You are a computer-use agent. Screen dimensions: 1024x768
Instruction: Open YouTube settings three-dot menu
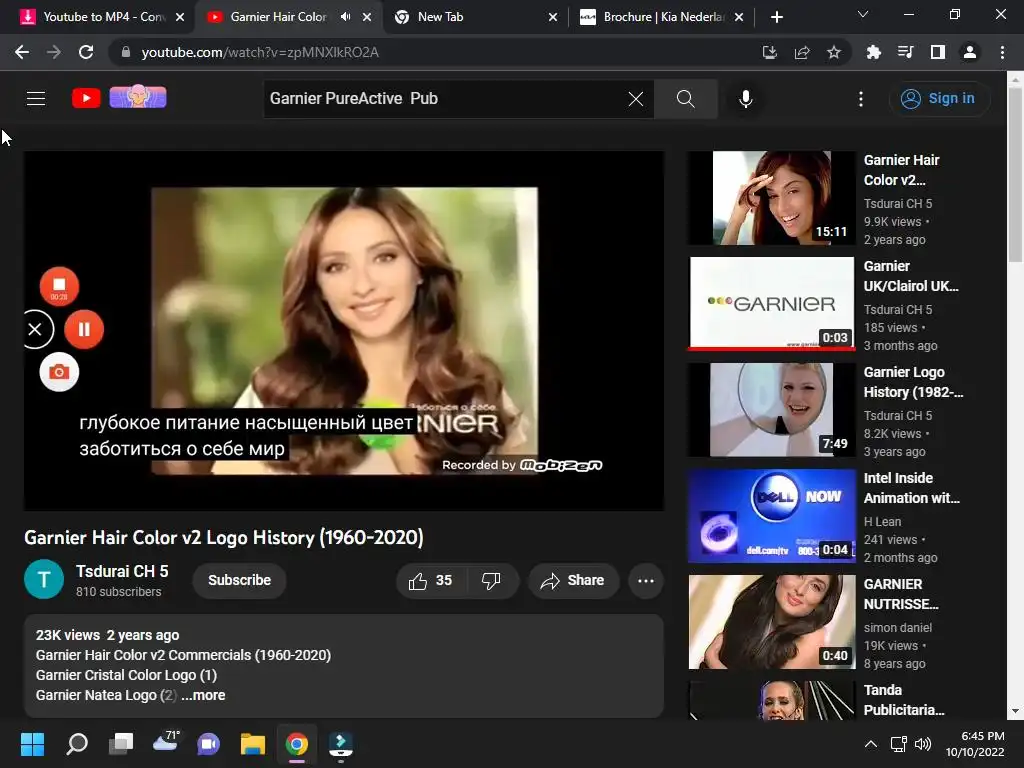point(861,99)
